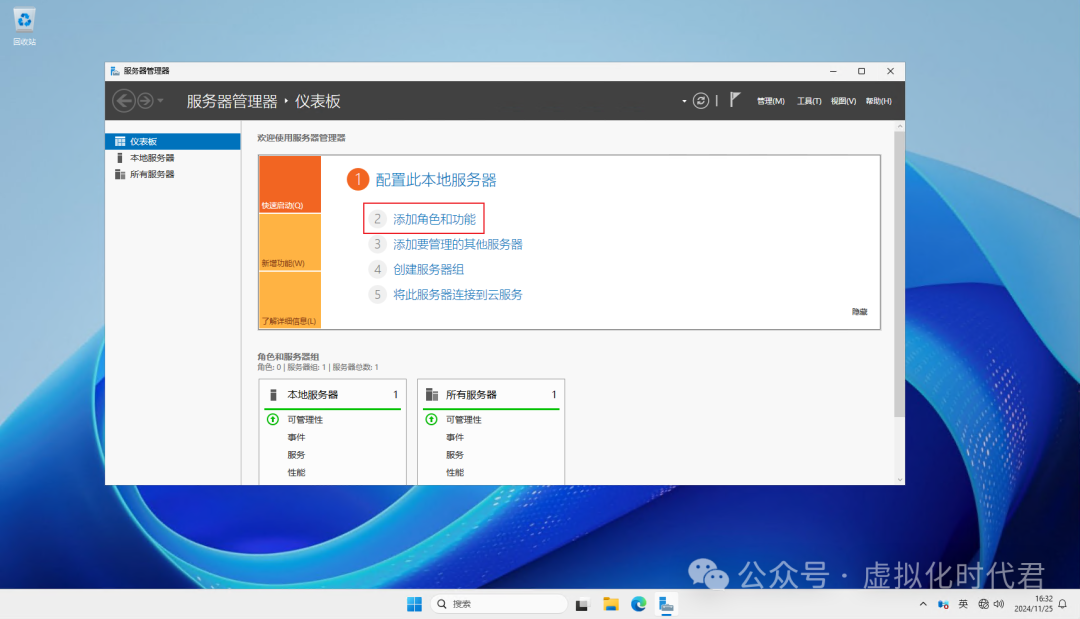The height and width of the screenshot is (619, 1080).
Task: Click the taskbar 搜索 search box
Action: click(x=499, y=604)
